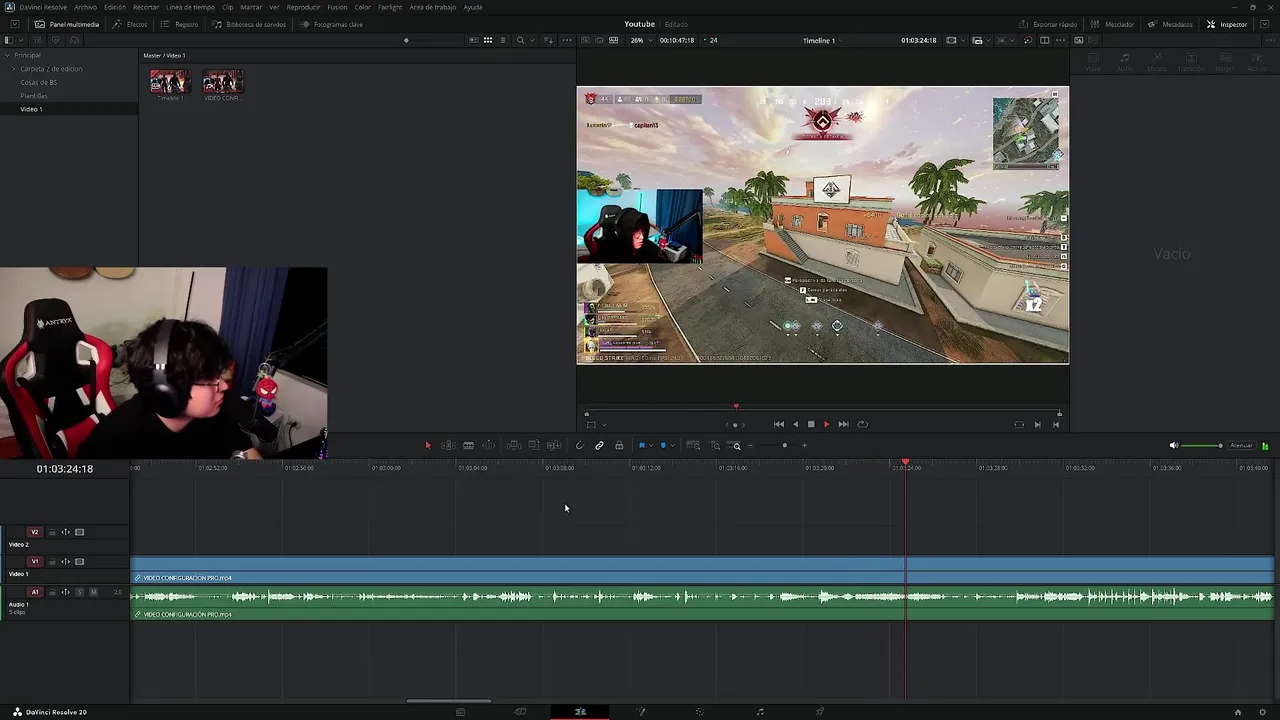Open the media pool search magnifier
Viewport: 1280px width, 720px height.
[520, 40]
